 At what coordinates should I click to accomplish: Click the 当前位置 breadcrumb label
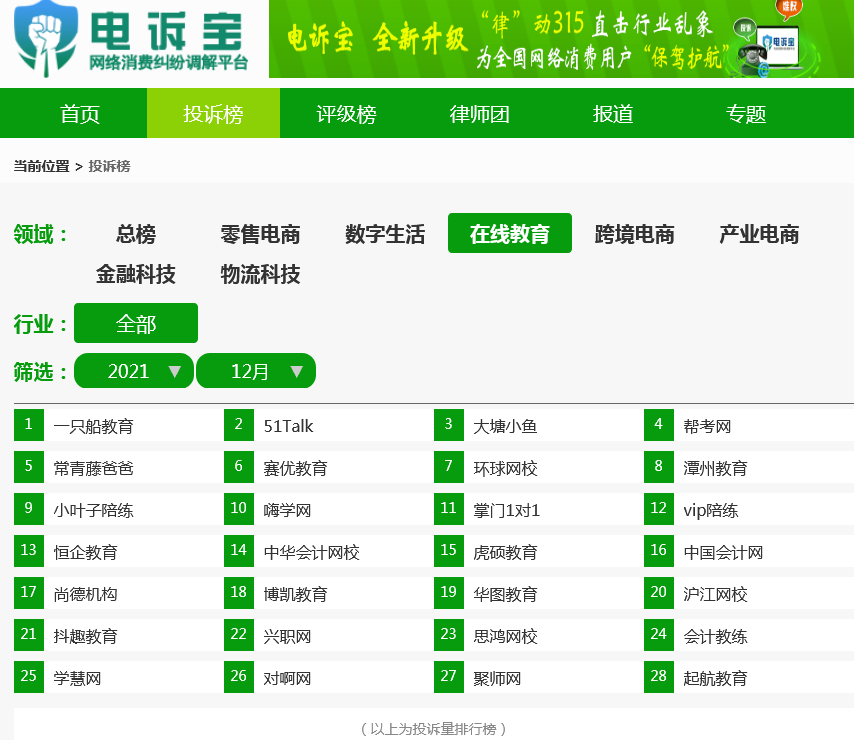tap(41, 166)
